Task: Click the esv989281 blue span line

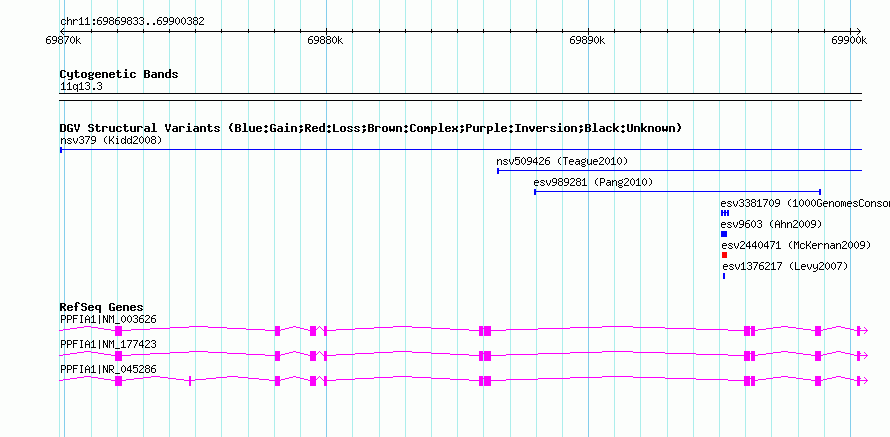Action: click(678, 192)
